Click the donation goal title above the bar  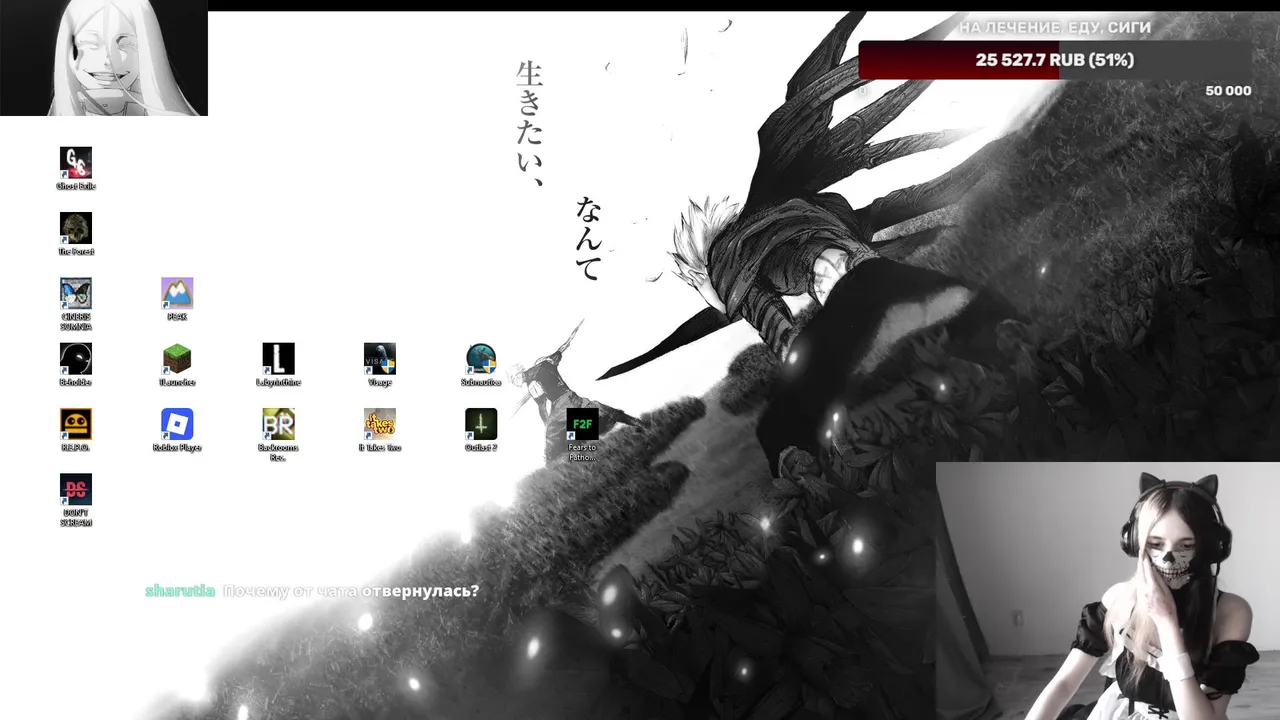pos(1055,28)
